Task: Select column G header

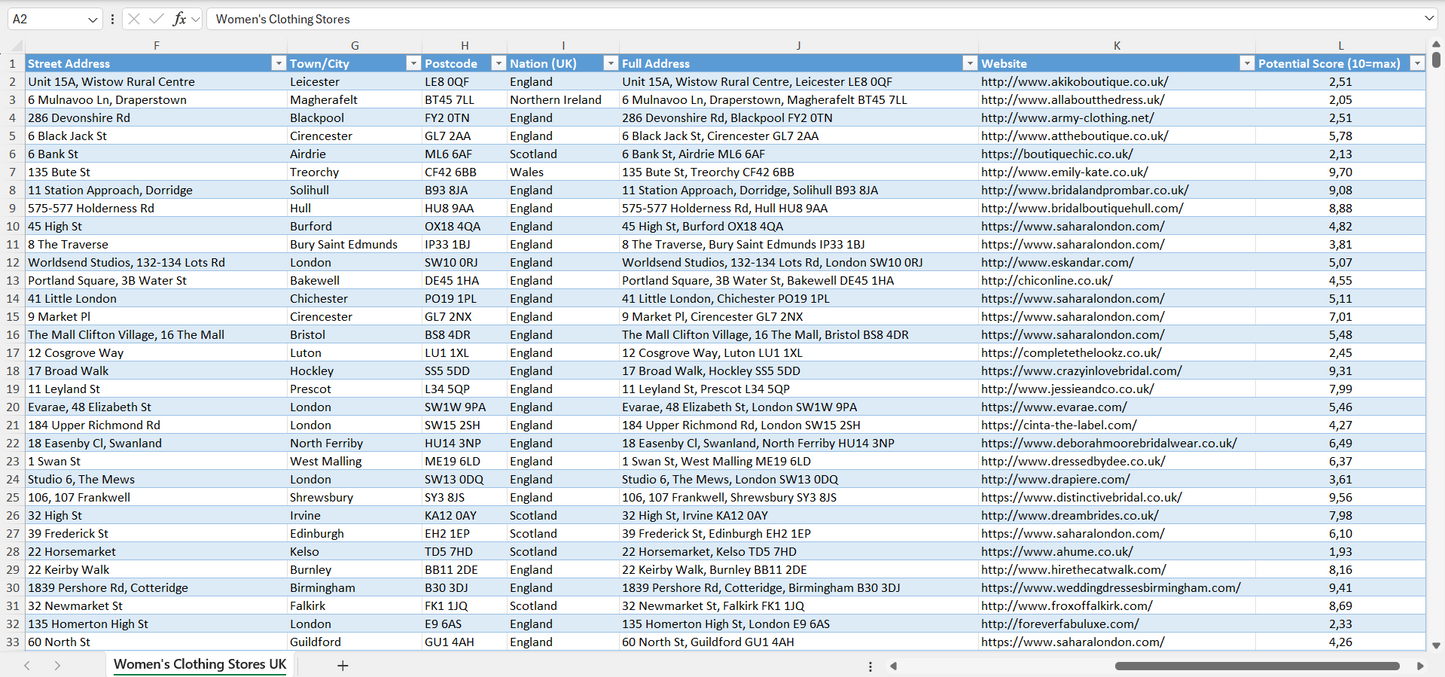Action: [x=355, y=45]
